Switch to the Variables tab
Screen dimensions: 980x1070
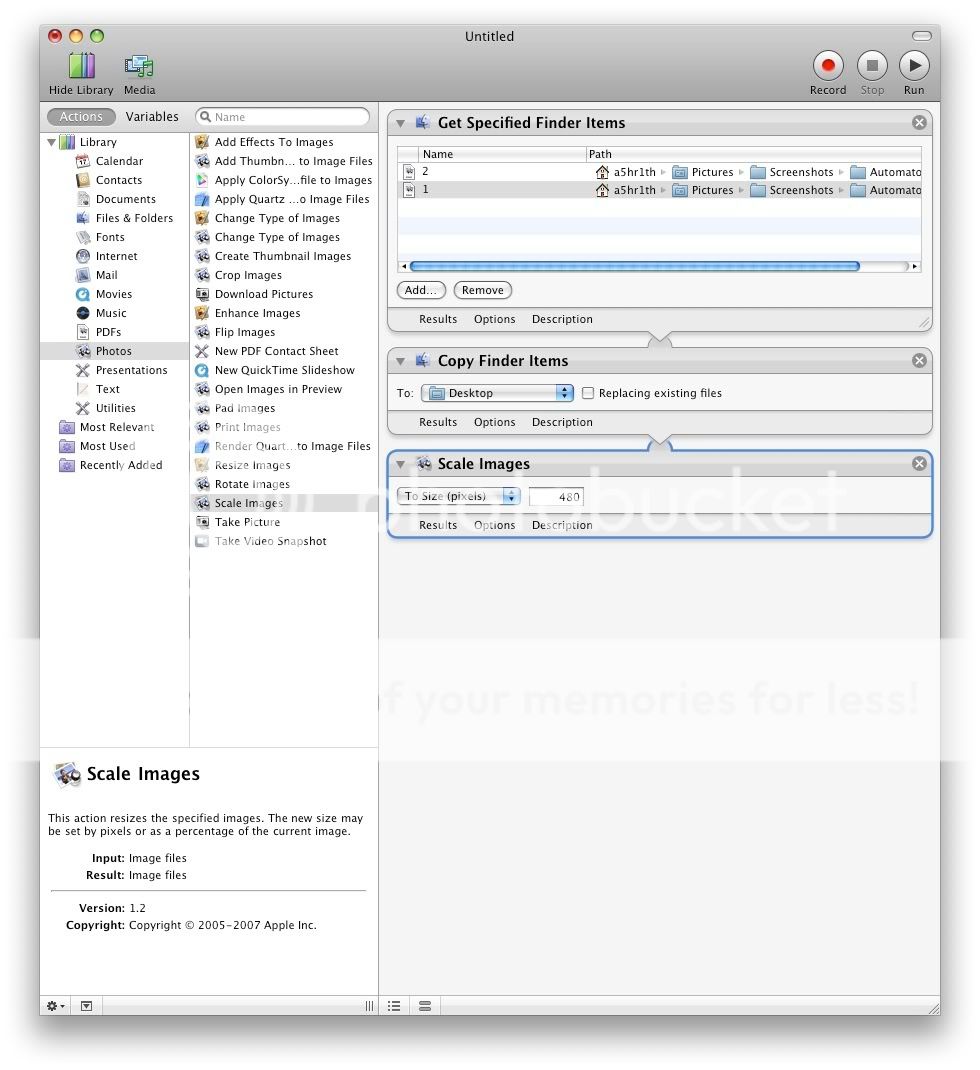tap(152, 117)
